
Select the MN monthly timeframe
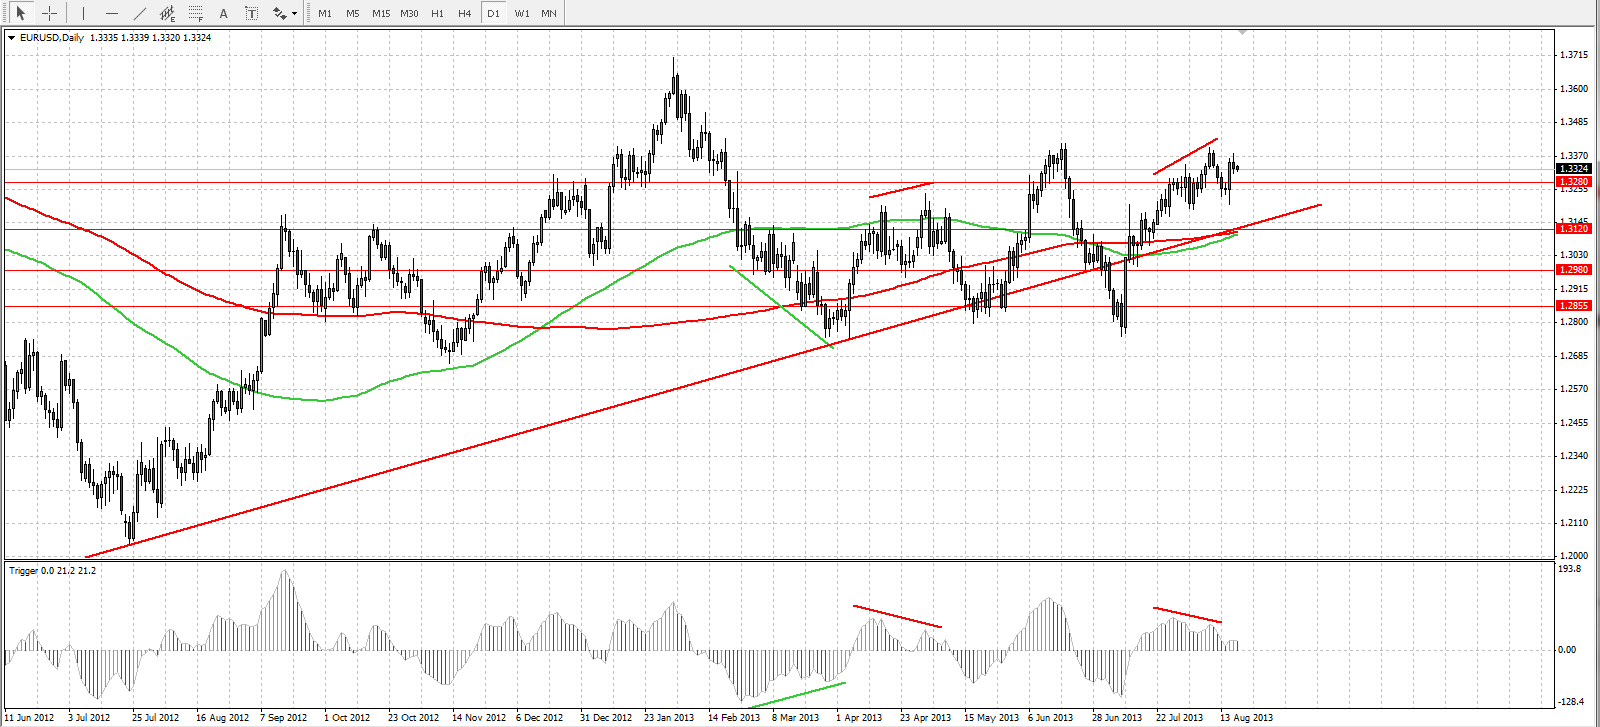pyautogui.click(x=549, y=13)
